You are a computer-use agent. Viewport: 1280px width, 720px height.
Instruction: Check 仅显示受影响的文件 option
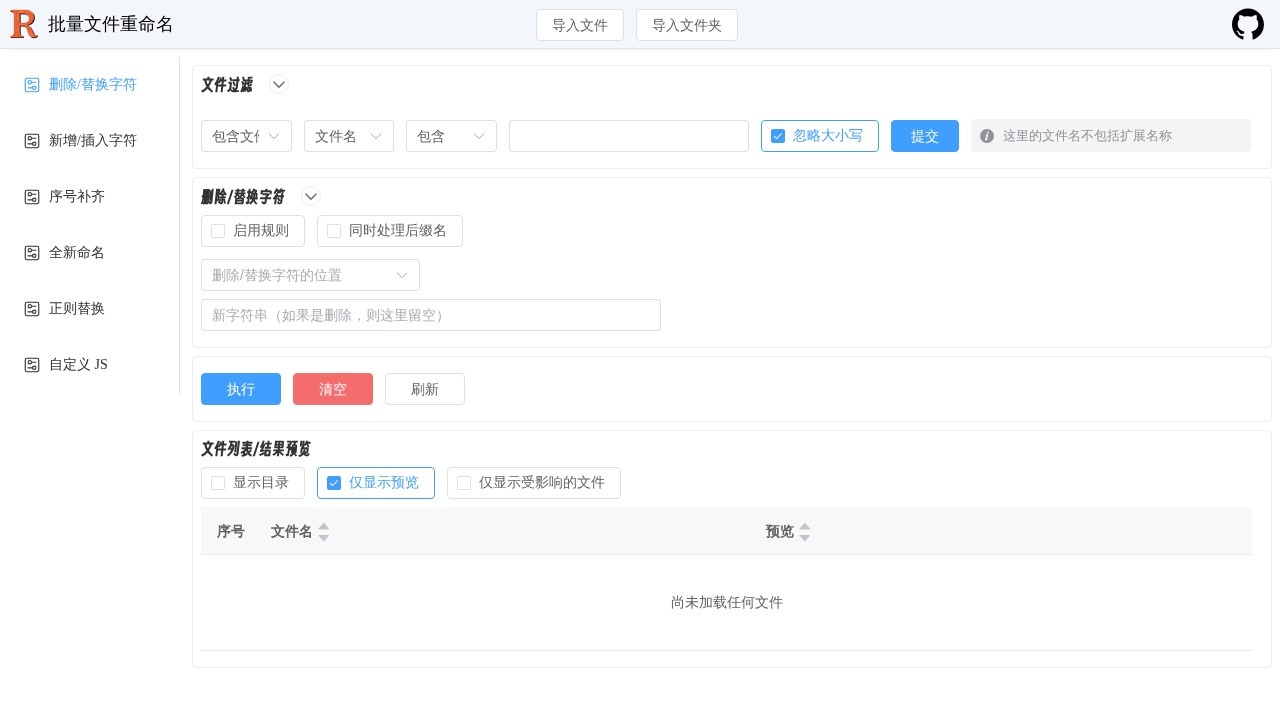pyautogui.click(x=464, y=483)
